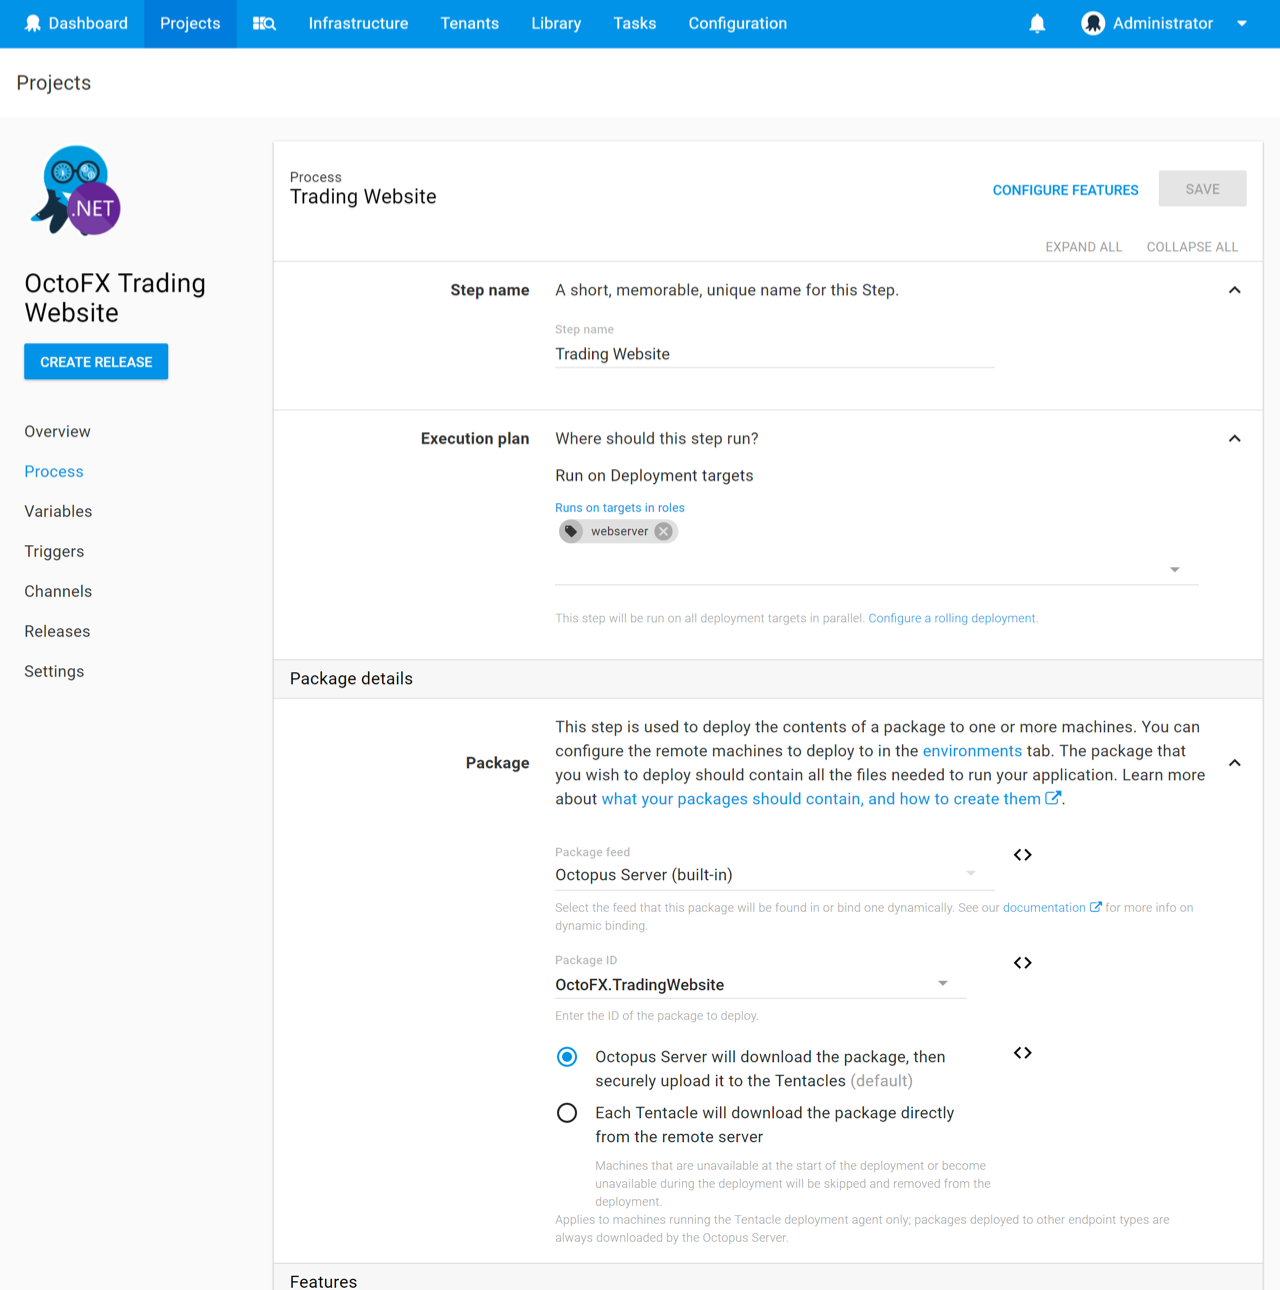The width and height of the screenshot is (1280, 1290).
Task: Bind Package ID using code icon
Action: tap(1022, 963)
